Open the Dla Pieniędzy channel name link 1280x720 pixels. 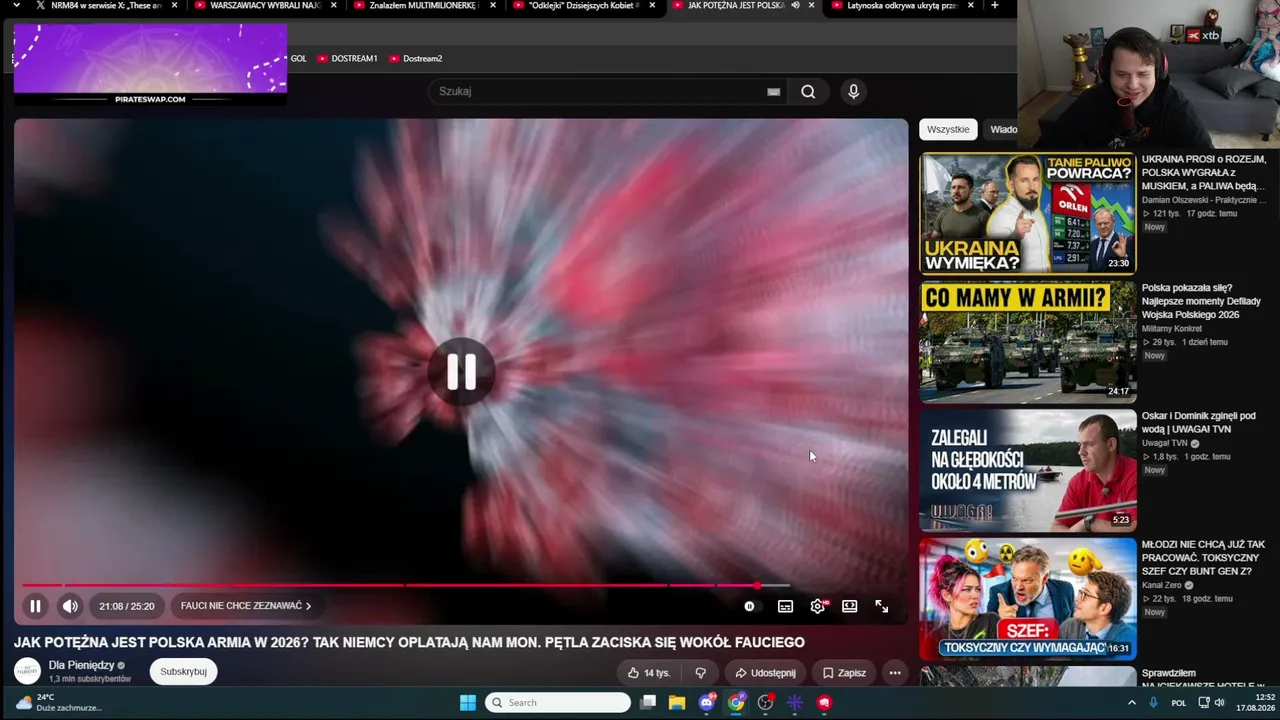[x=81, y=665]
